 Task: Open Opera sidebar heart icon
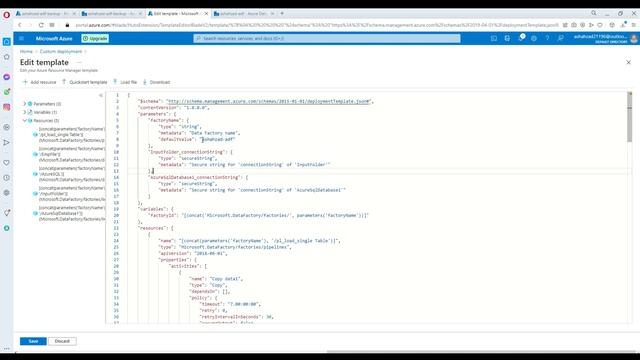click(7, 162)
